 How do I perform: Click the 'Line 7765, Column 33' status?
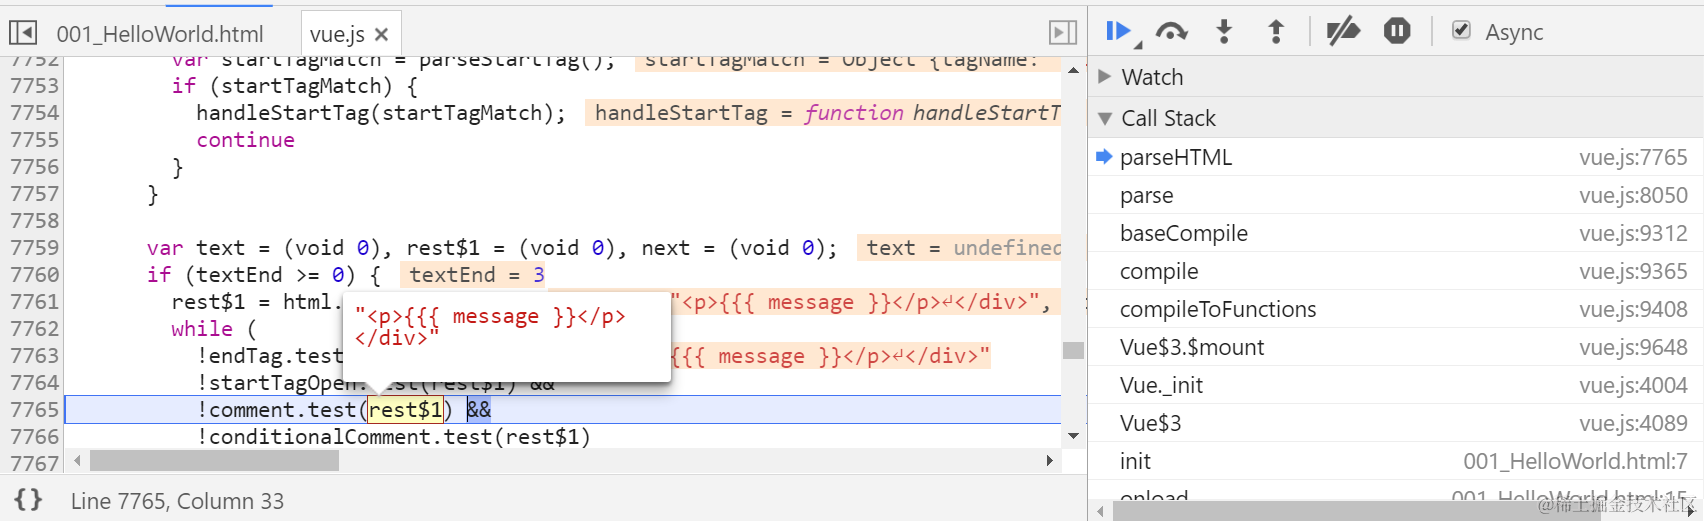point(177,501)
